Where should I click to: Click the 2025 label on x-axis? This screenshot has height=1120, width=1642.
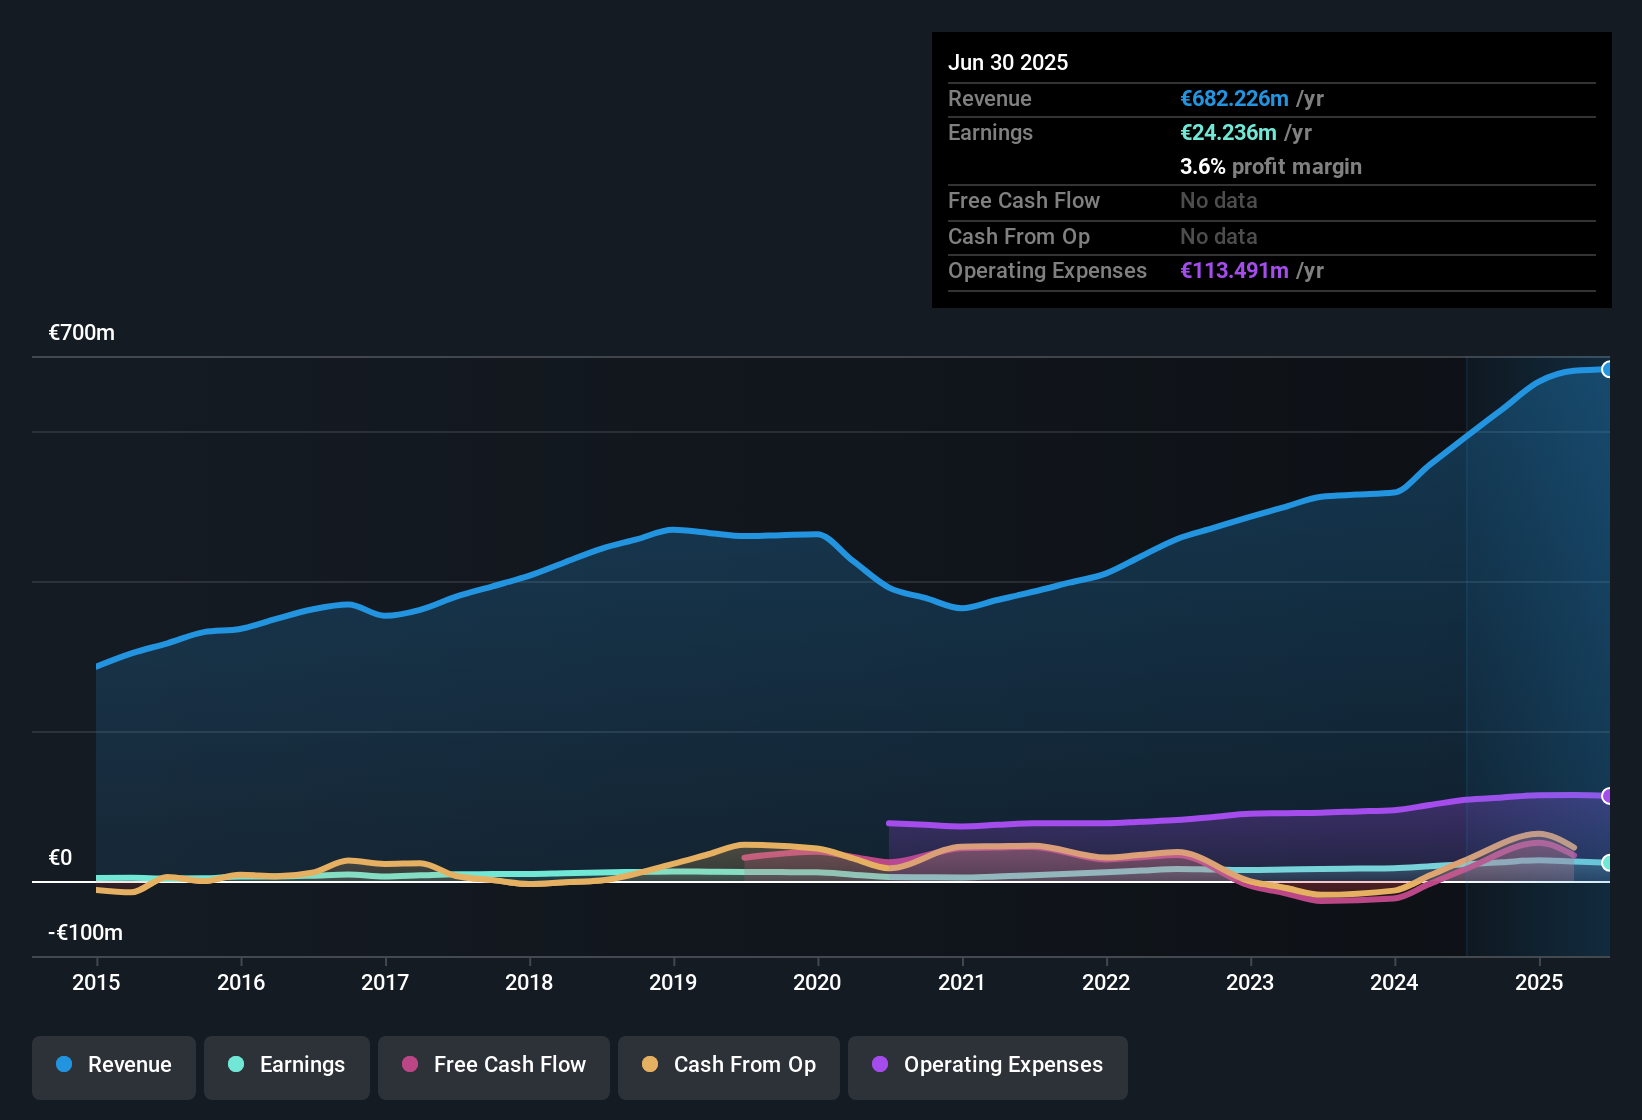(1538, 982)
